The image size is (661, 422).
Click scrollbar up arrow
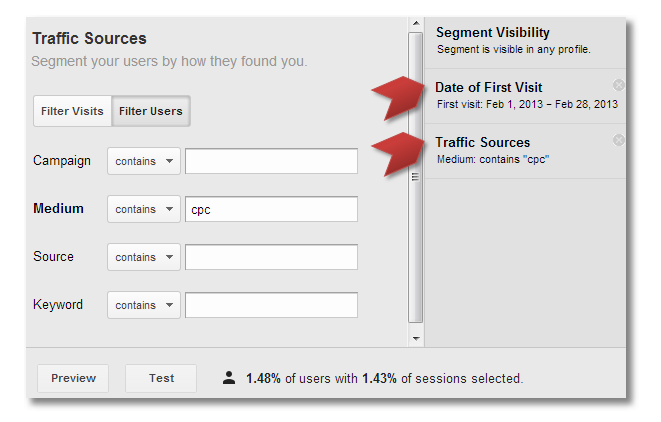(416, 23)
